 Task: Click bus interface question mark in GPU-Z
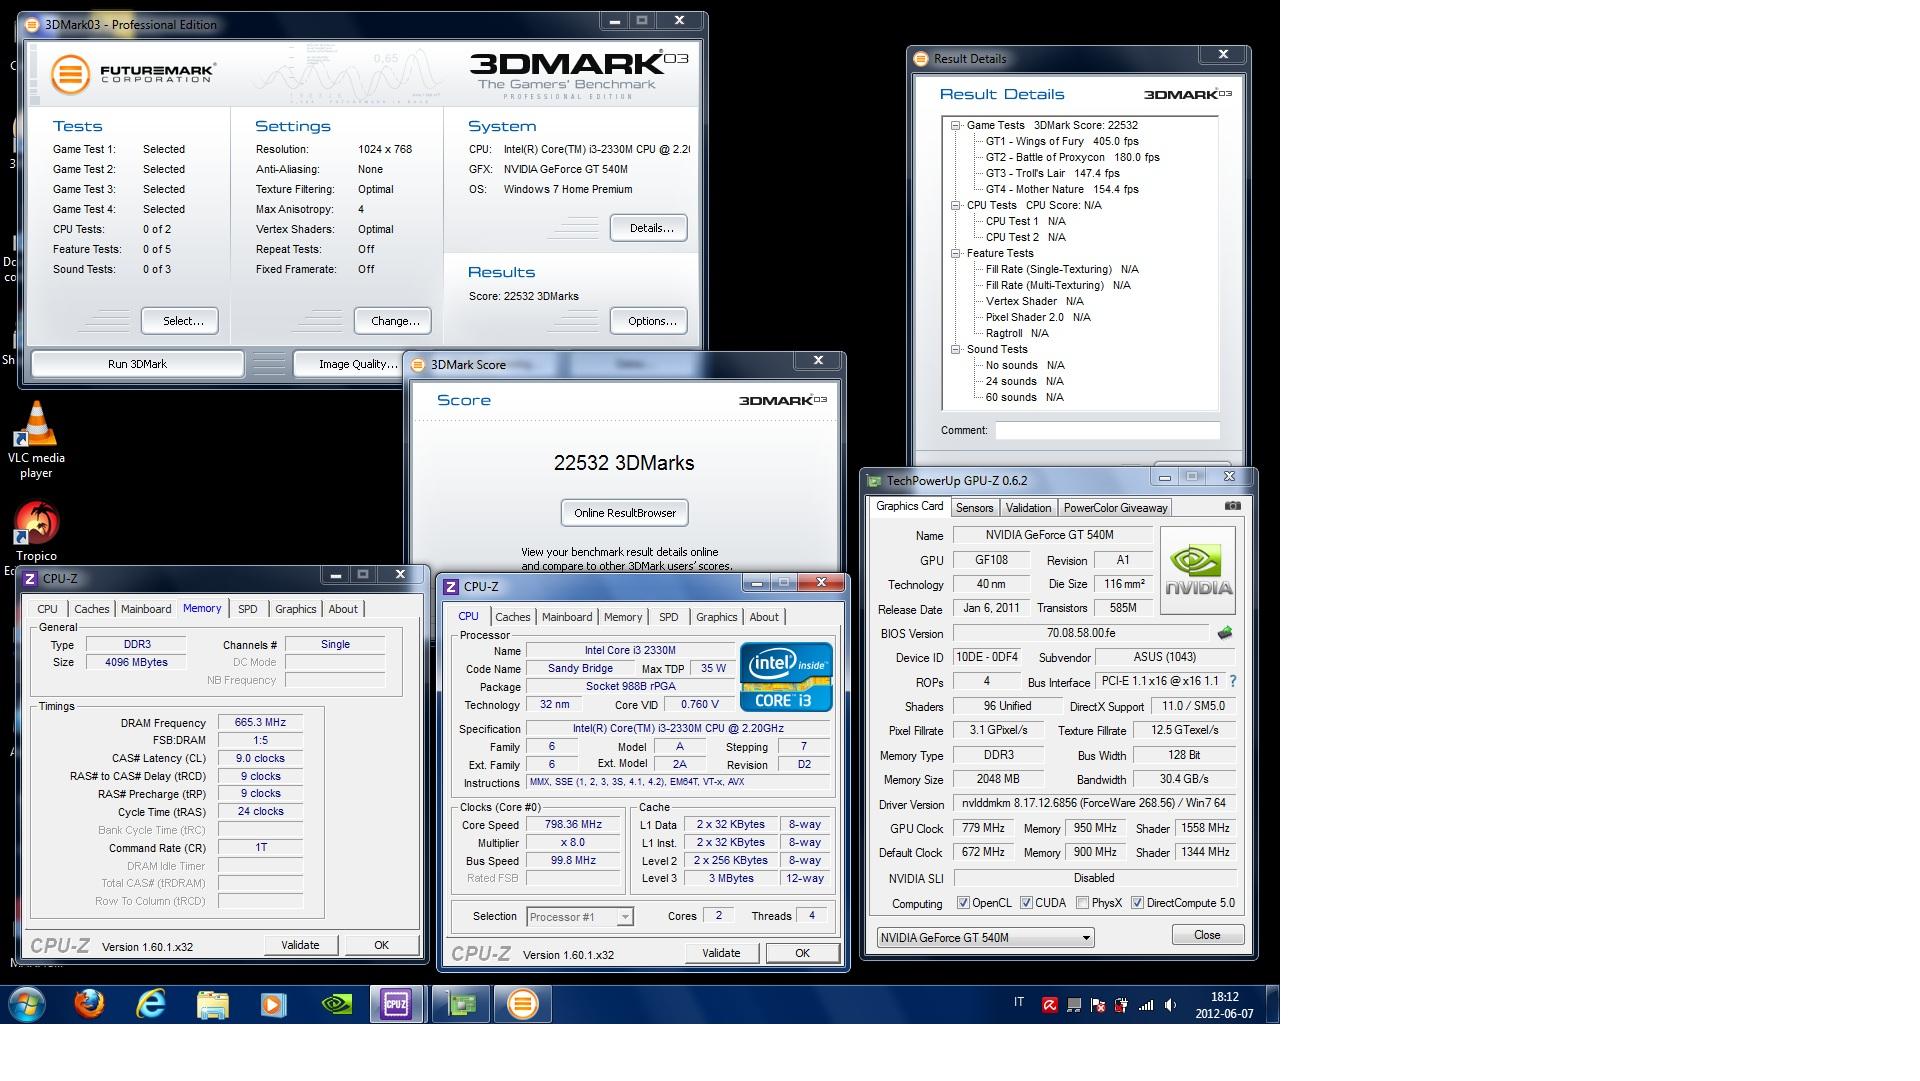[1232, 681]
